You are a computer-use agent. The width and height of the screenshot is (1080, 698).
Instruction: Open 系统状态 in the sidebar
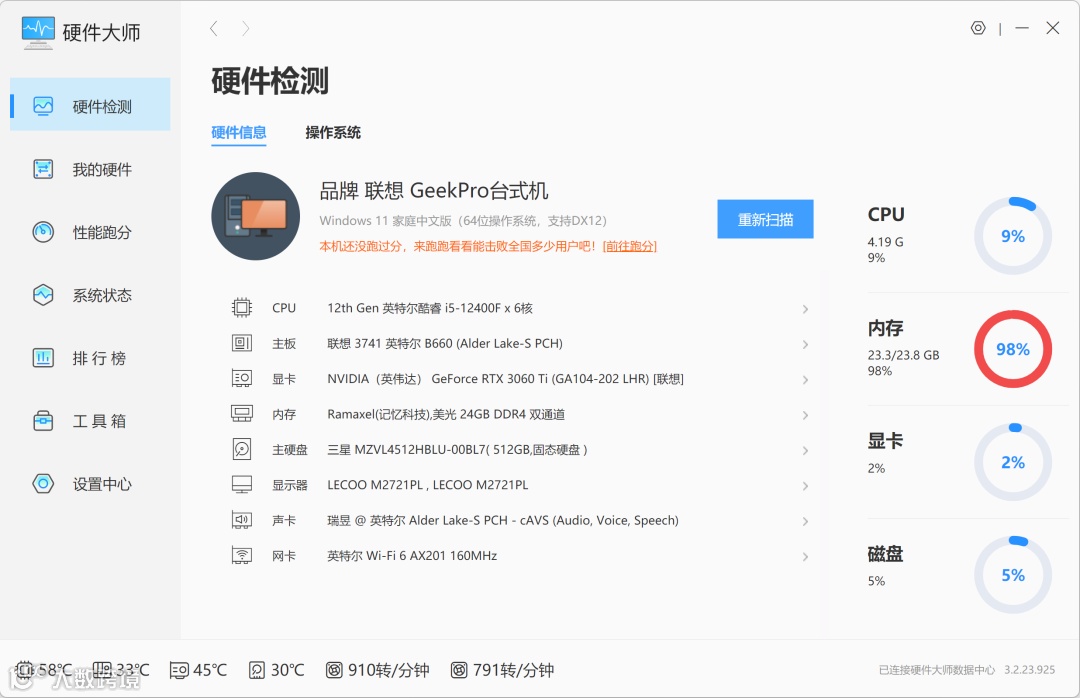90,295
